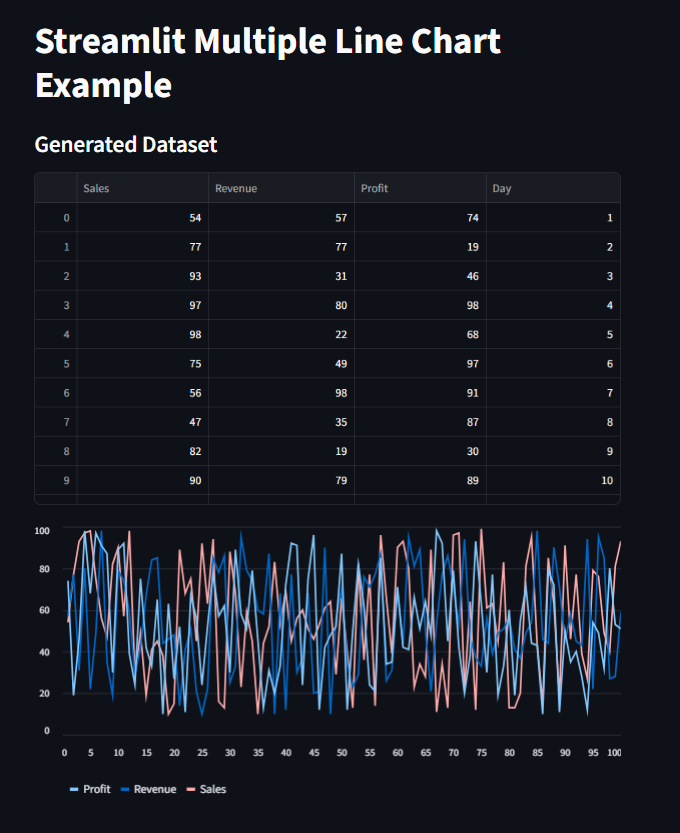Click the Profit cell showing 74
This screenshot has width=680, height=833.
tap(420, 217)
